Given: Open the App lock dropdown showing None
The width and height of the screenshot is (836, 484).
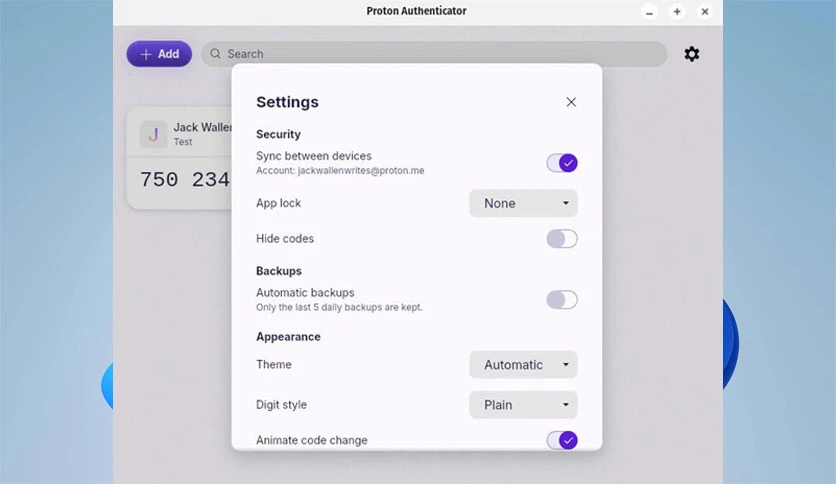Looking at the screenshot, I should (523, 203).
